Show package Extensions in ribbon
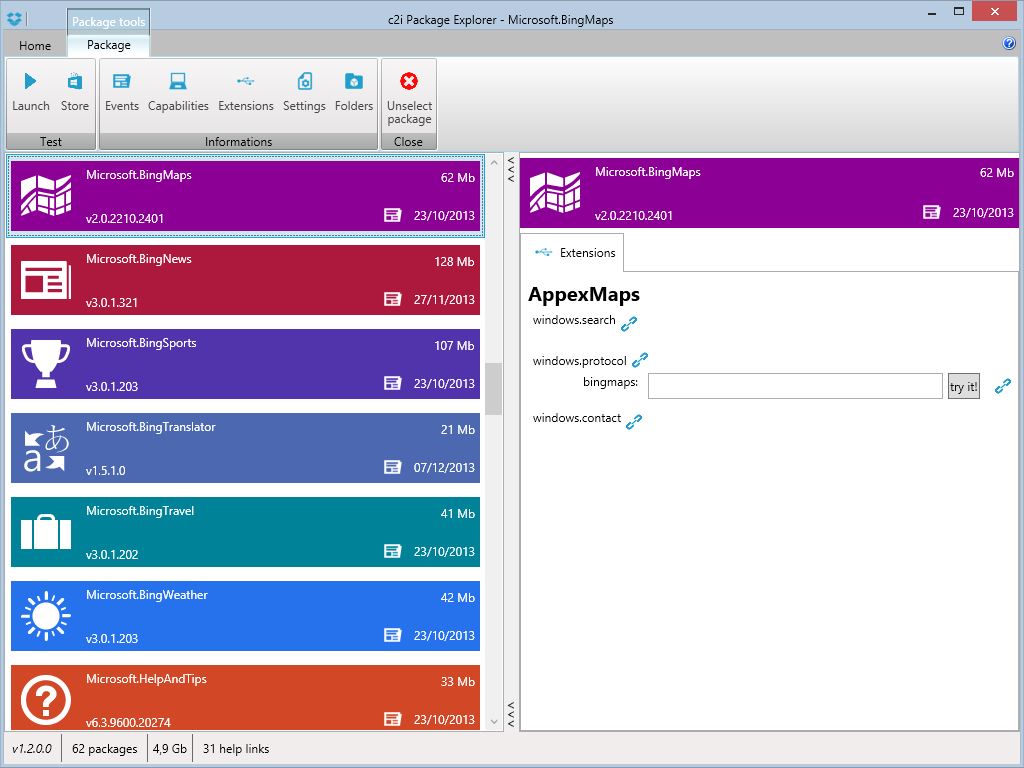The width and height of the screenshot is (1024, 768). [246, 93]
